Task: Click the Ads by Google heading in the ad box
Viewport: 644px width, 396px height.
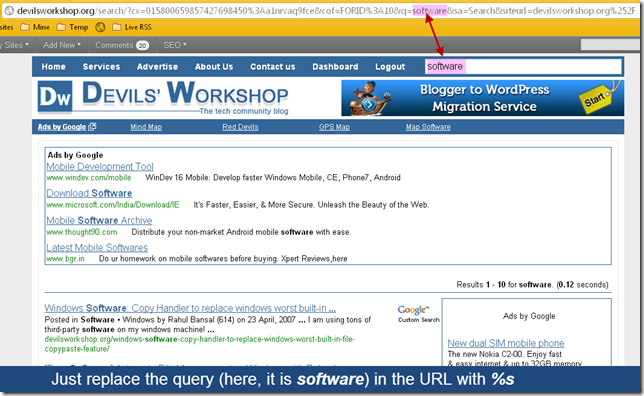Action: 75,155
